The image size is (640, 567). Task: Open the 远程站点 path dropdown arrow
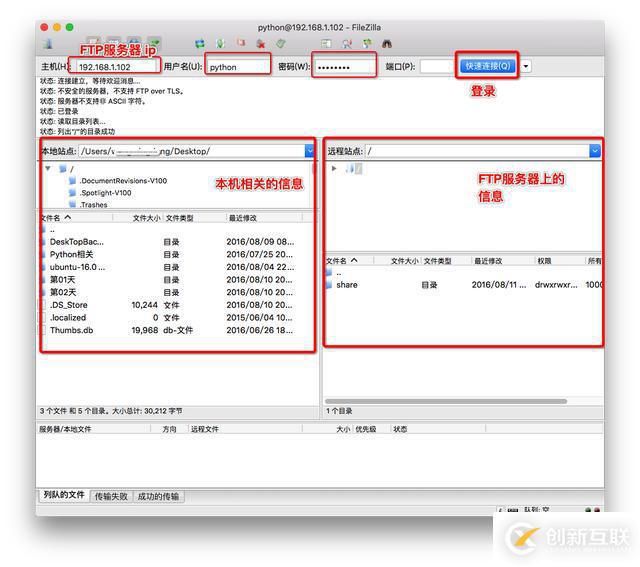[x=595, y=151]
